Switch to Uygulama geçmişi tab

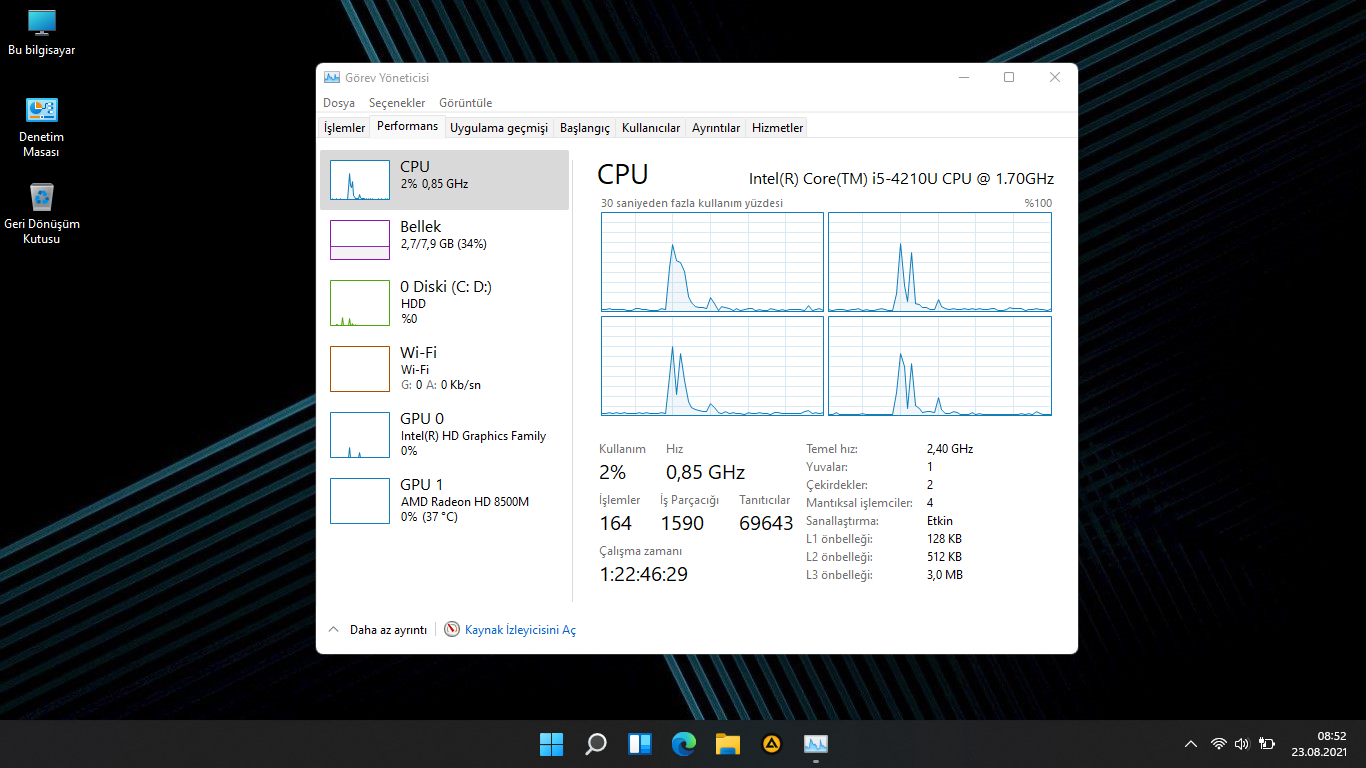[x=499, y=128]
